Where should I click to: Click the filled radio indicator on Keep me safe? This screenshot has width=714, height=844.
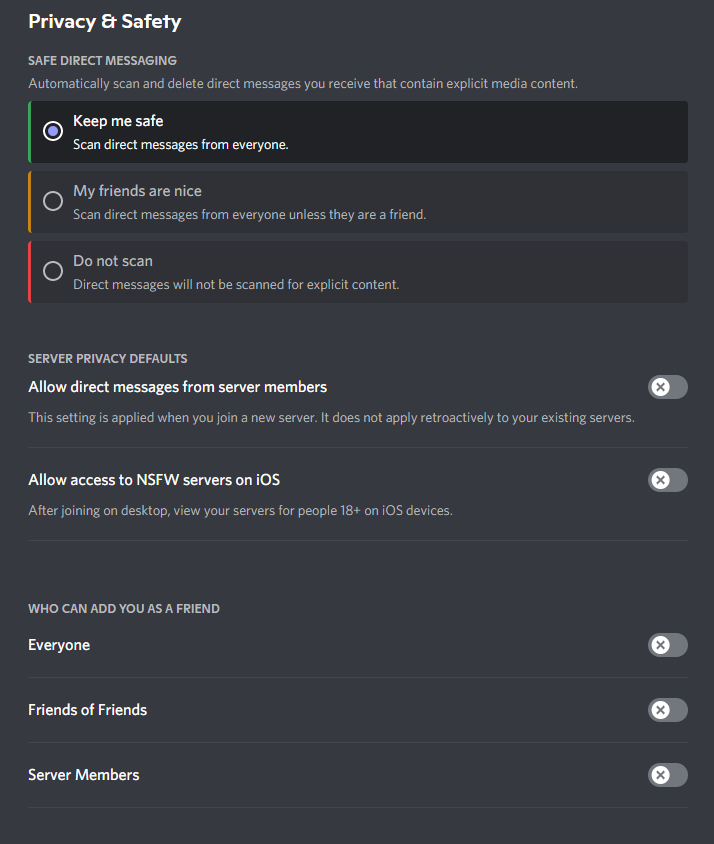pyautogui.click(x=52, y=130)
